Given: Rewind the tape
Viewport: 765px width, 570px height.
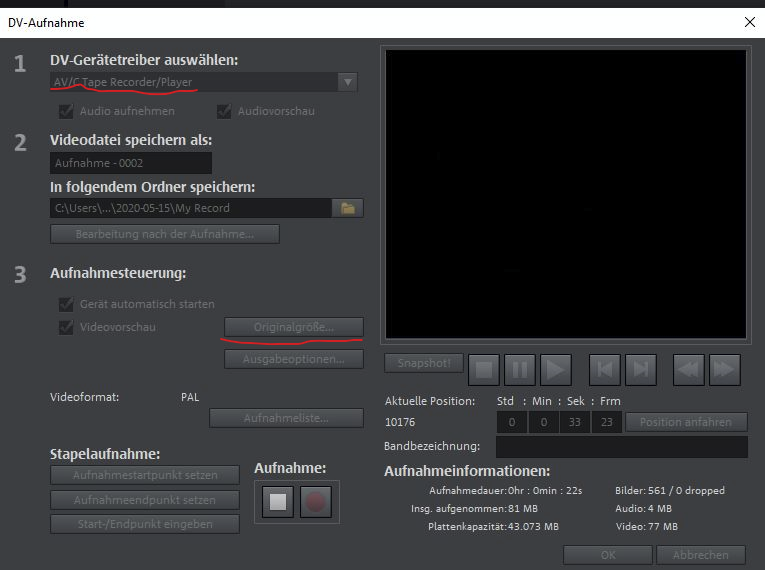Looking at the screenshot, I should coord(688,370).
